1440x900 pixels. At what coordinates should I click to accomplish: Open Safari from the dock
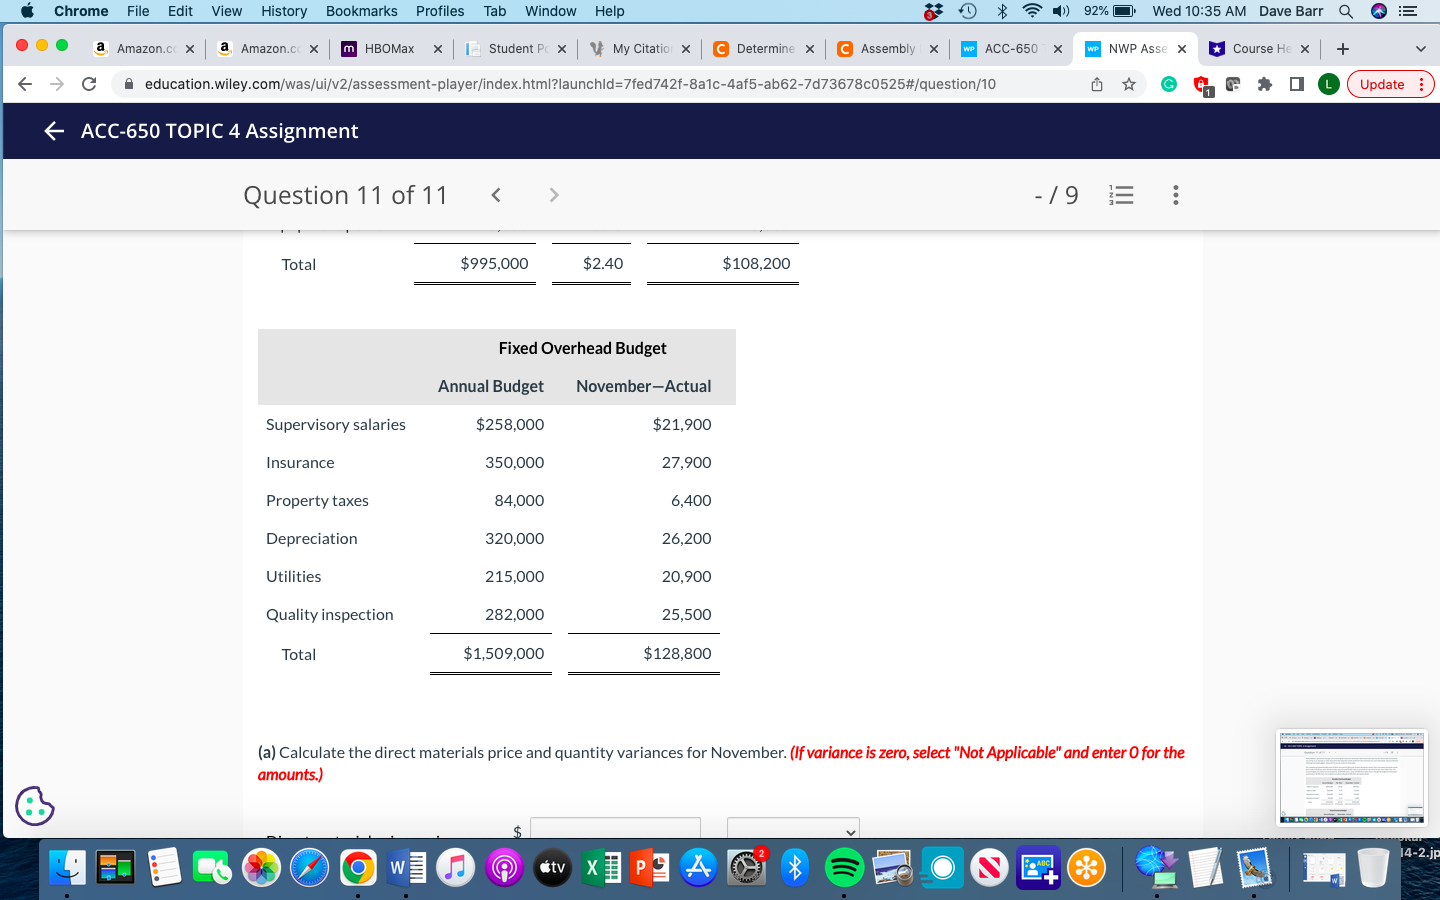(x=309, y=867)
